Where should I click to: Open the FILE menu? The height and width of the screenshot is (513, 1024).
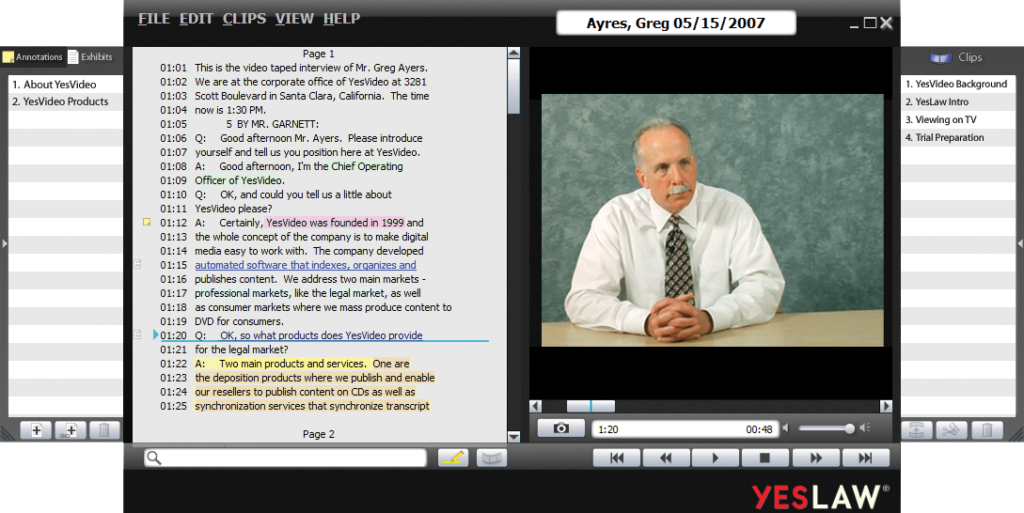point(153,19)
